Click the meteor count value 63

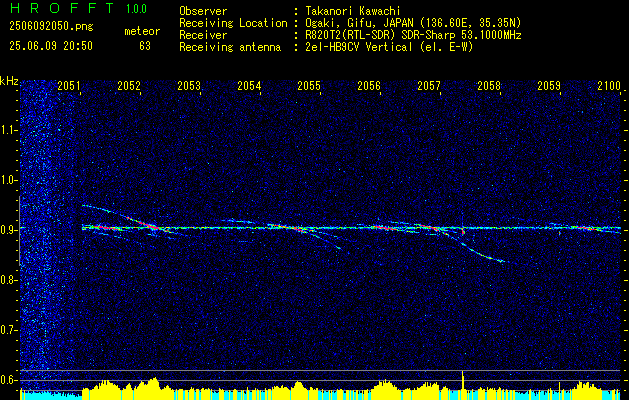(x=145, y=46)
